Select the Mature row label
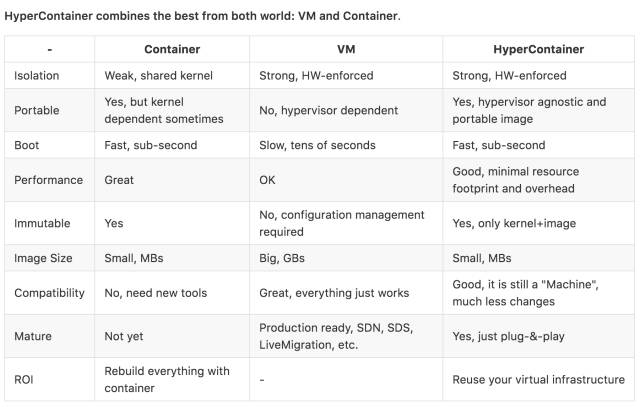640x407 pixels. tap(33, 336)
